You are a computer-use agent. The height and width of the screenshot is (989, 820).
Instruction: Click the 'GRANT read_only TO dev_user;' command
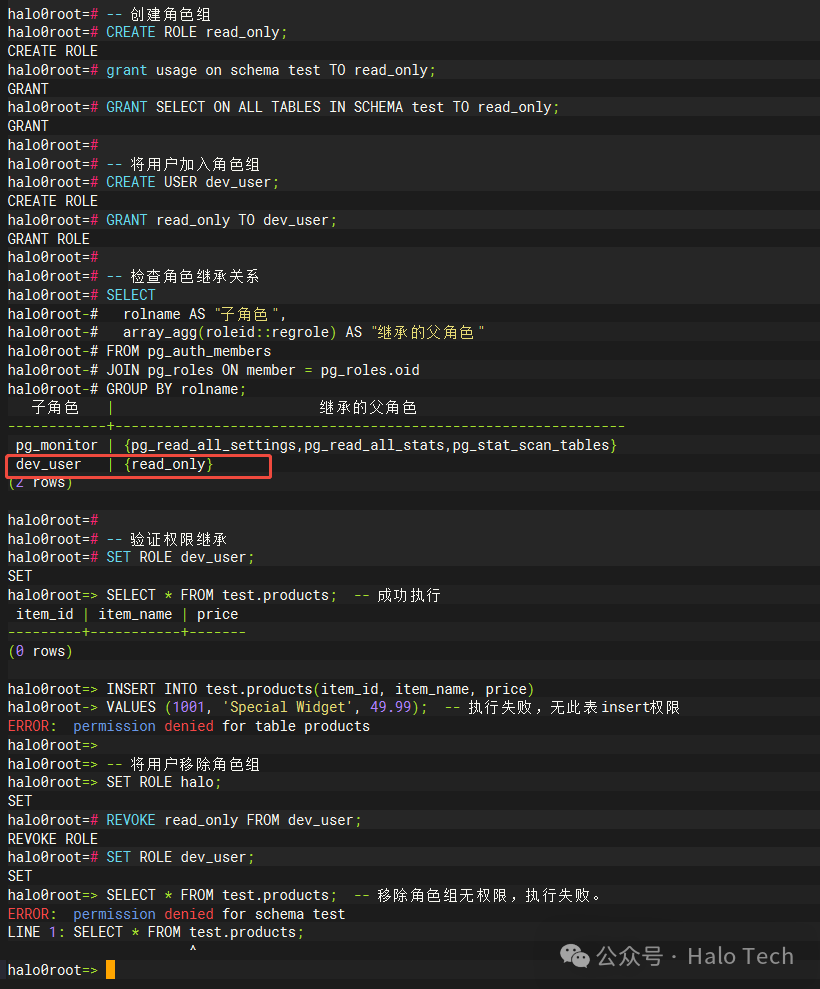tap(221, 220)
